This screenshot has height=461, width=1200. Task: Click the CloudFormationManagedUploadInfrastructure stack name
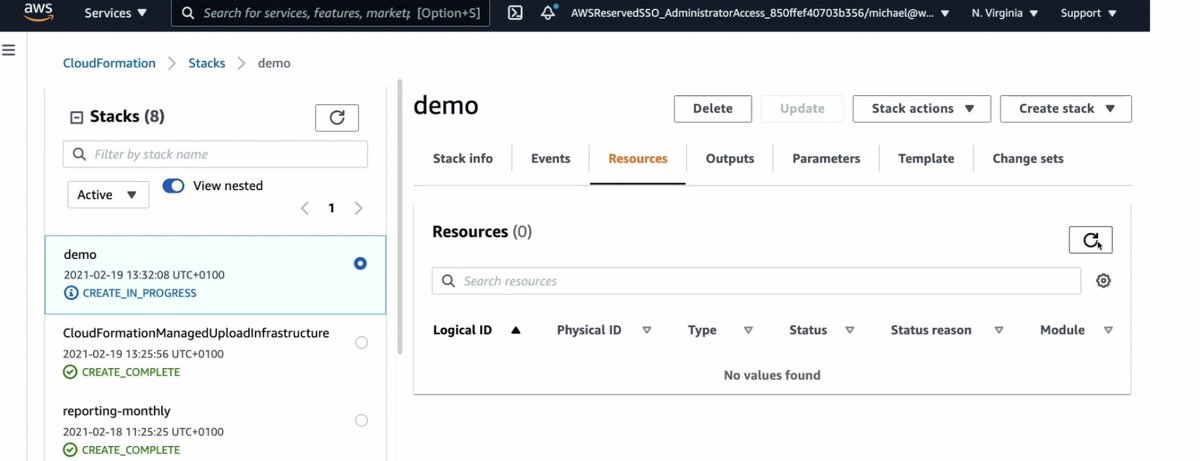(196, 333)
